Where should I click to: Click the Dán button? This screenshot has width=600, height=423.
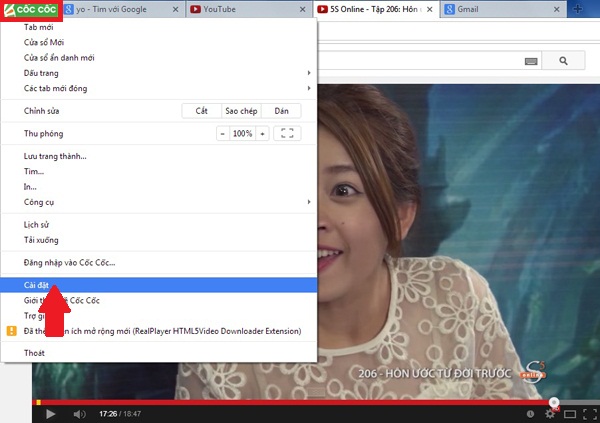point(282,111)
